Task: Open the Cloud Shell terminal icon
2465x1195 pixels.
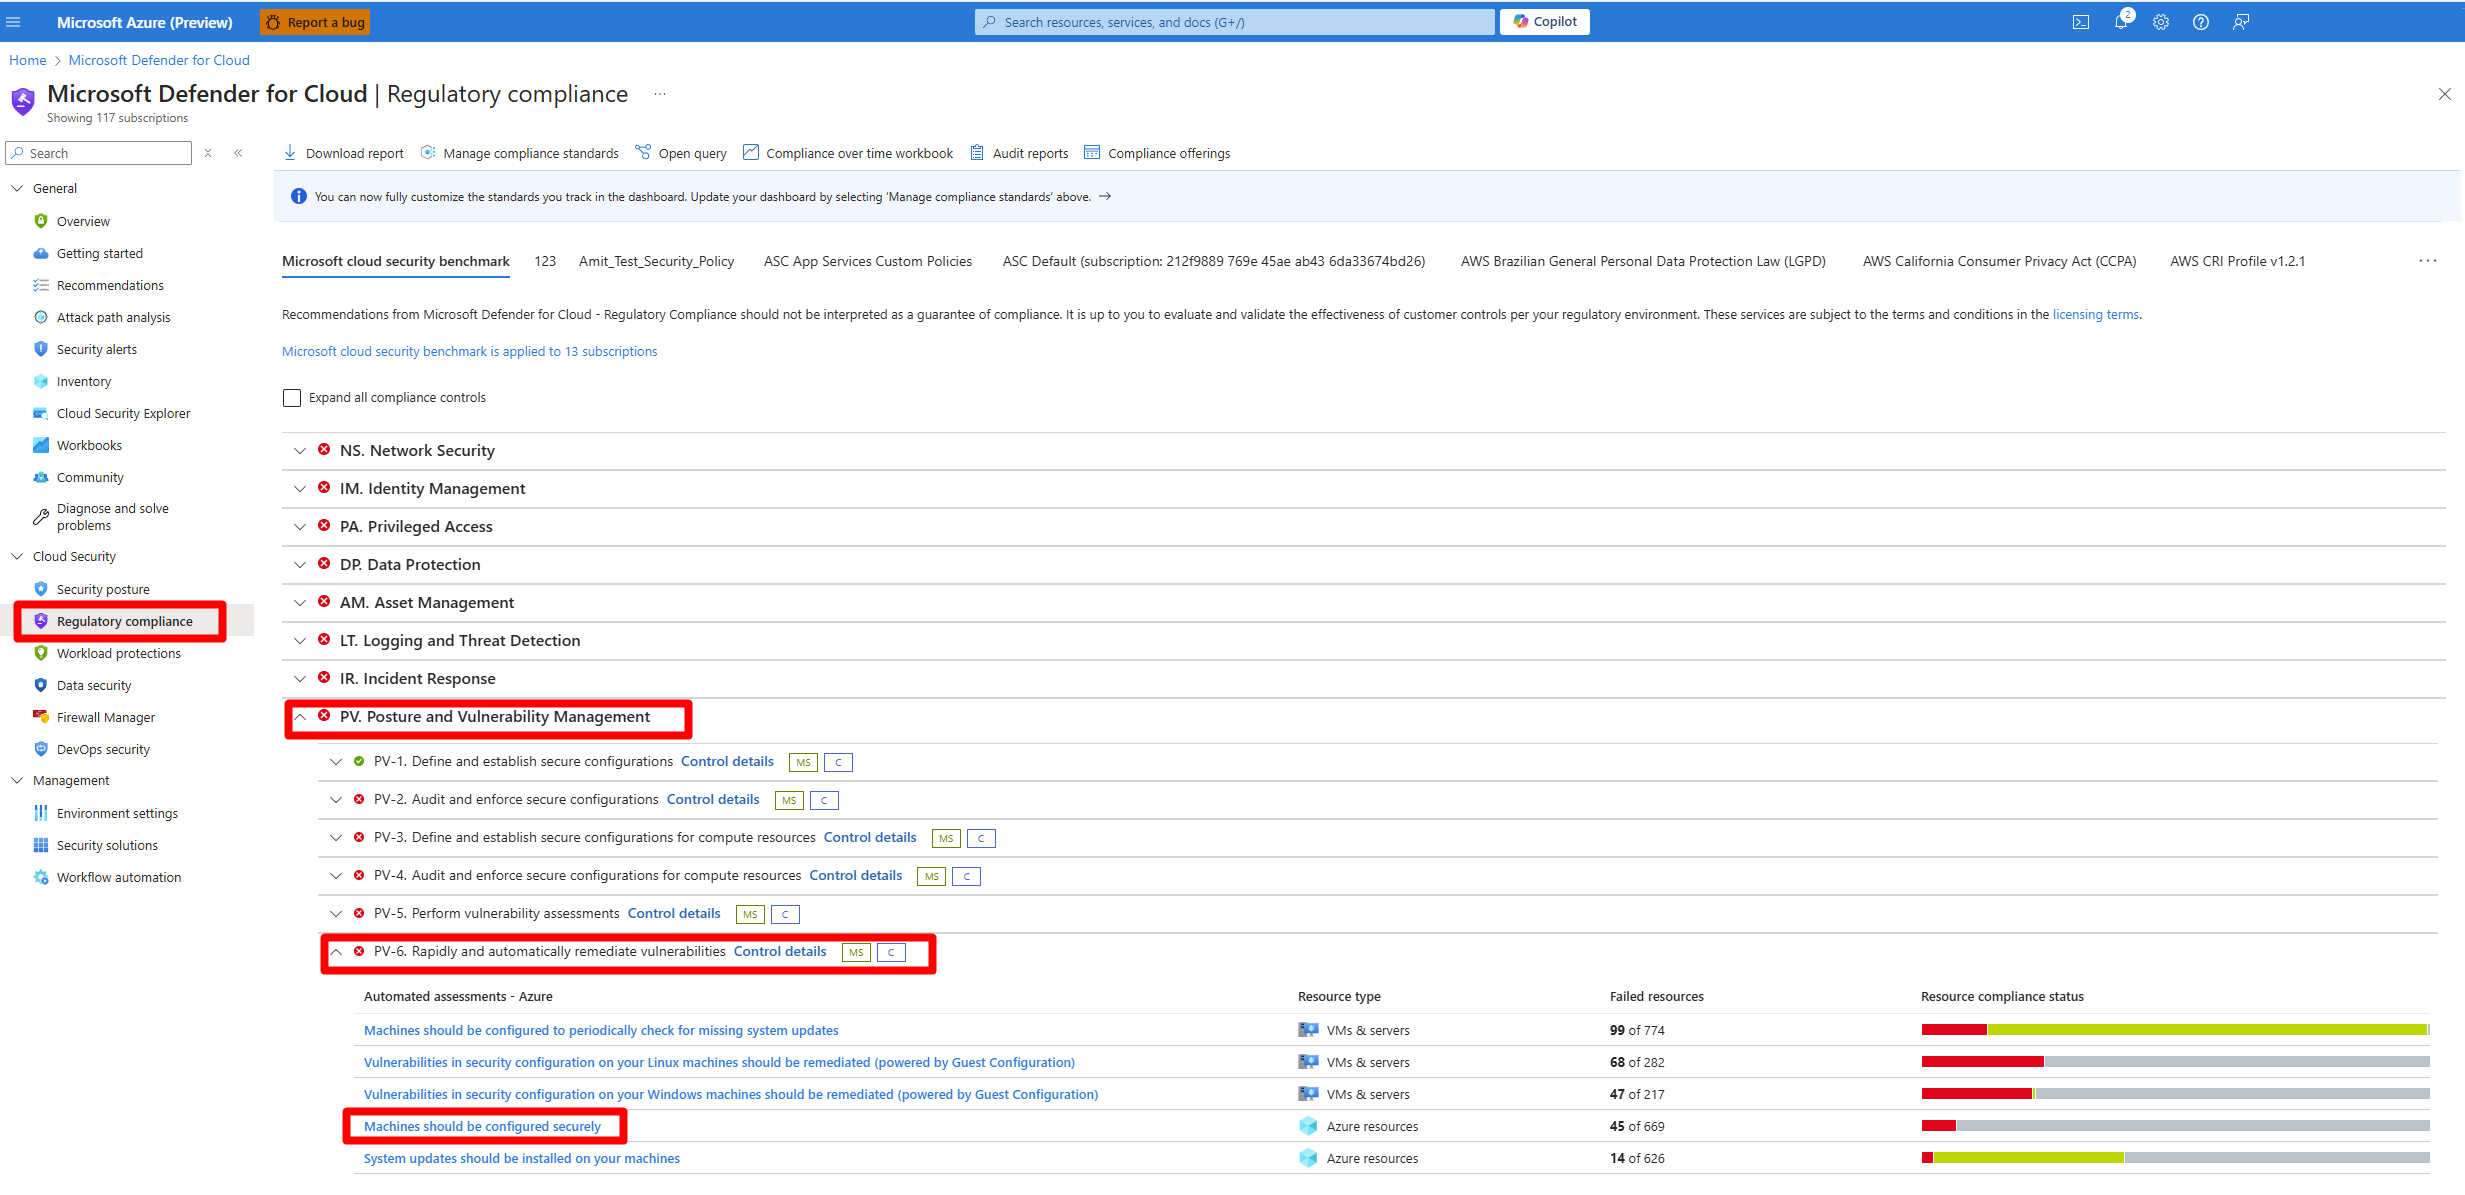Action: coord(2081,22)
